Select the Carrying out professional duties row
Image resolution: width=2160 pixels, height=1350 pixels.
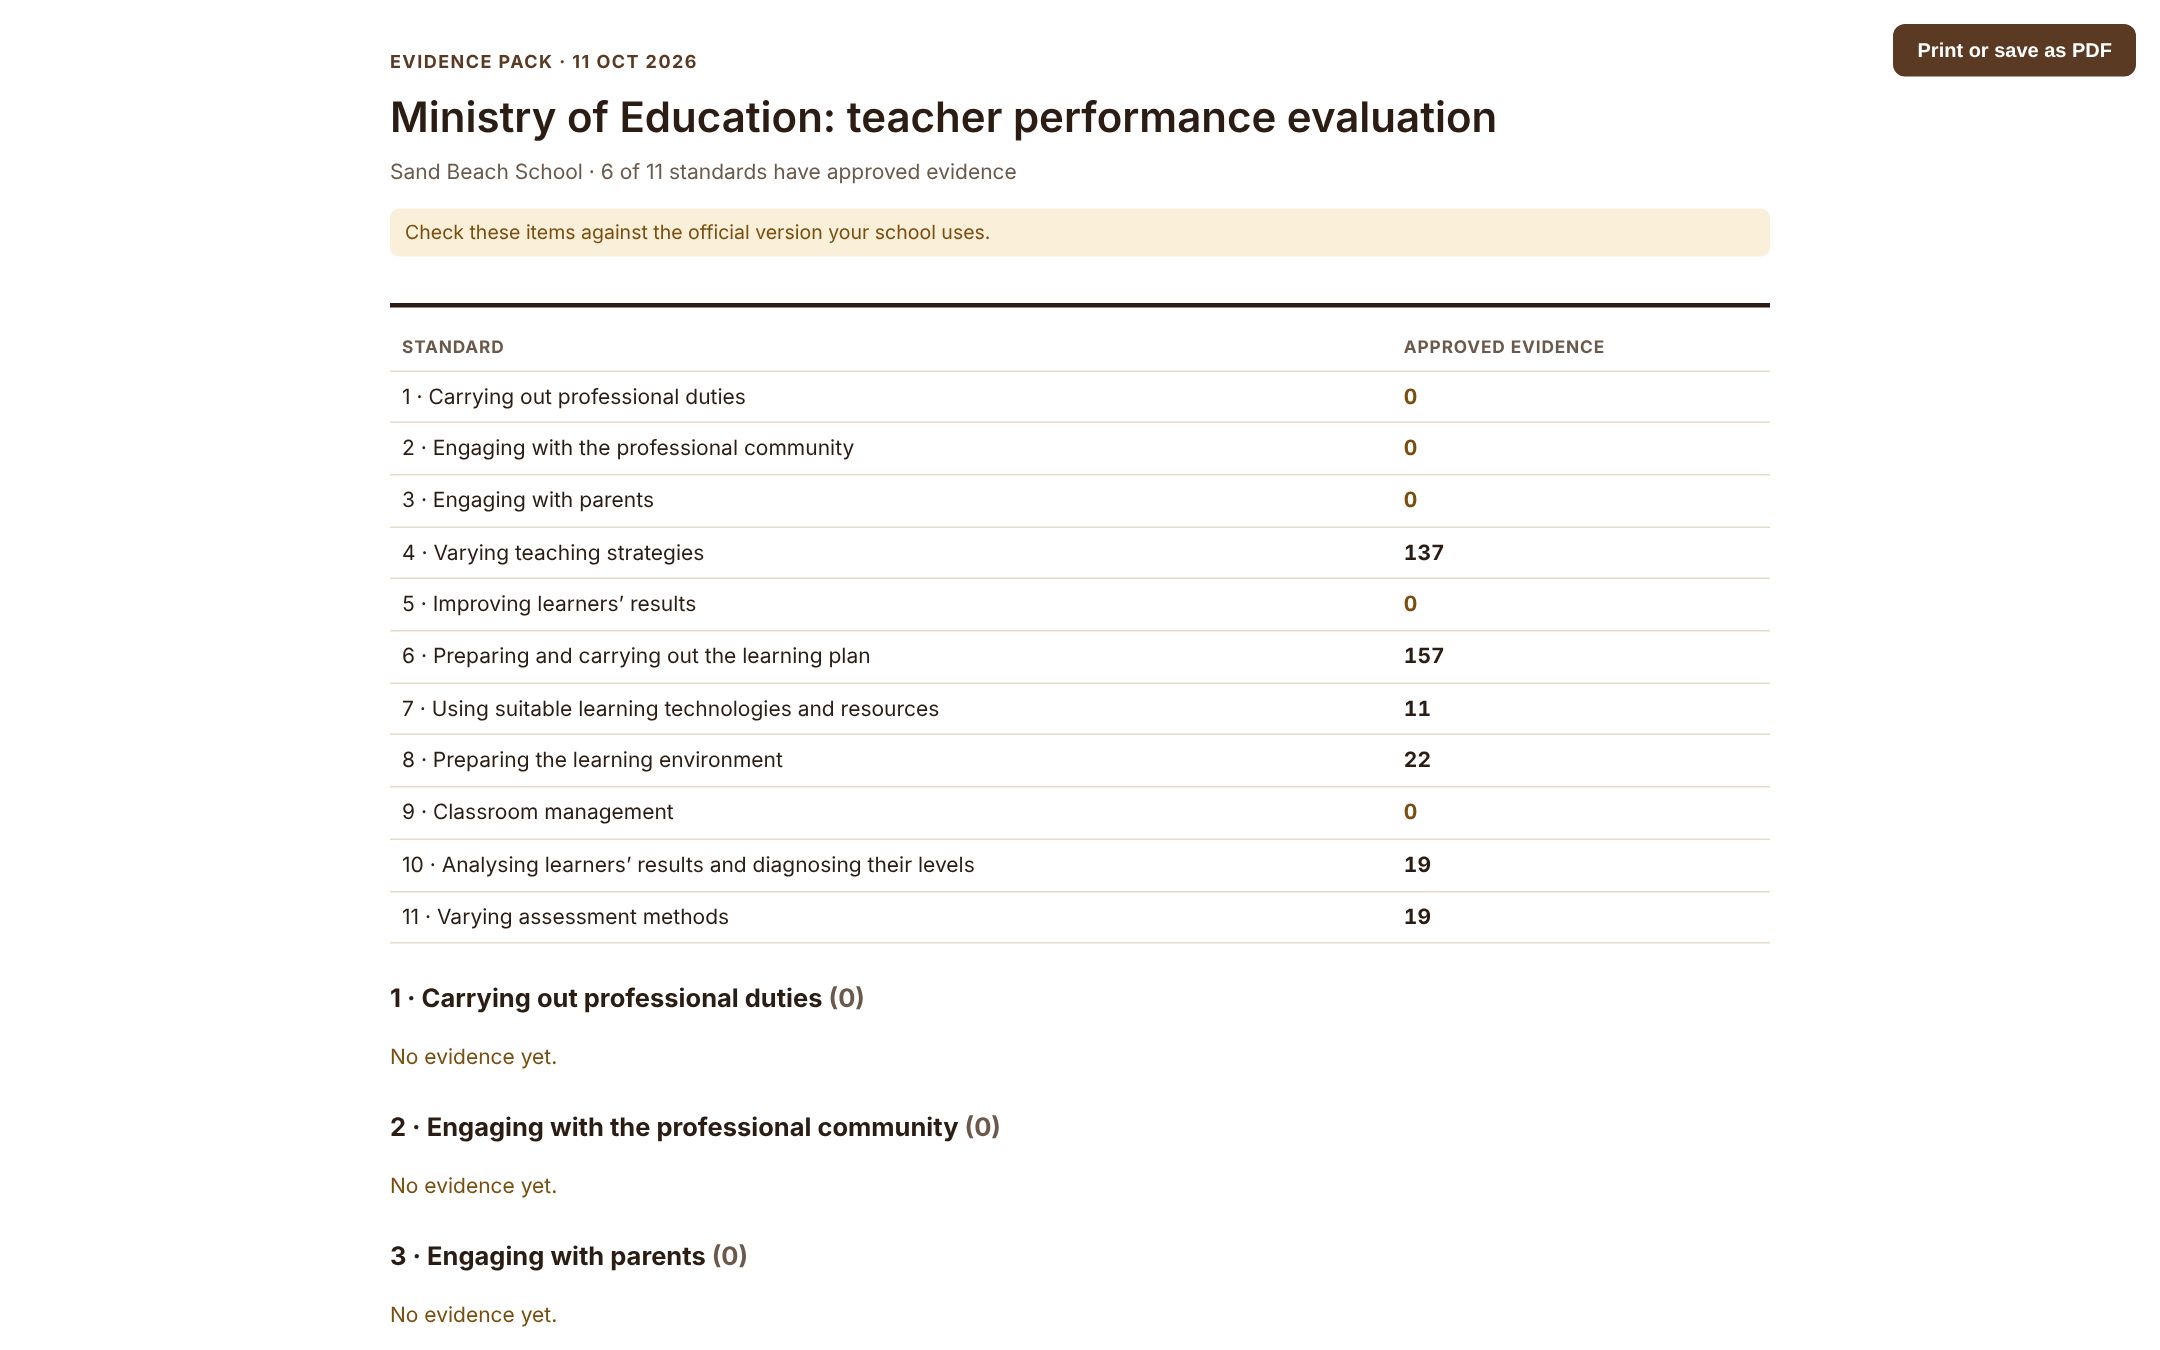(1079, 397)
